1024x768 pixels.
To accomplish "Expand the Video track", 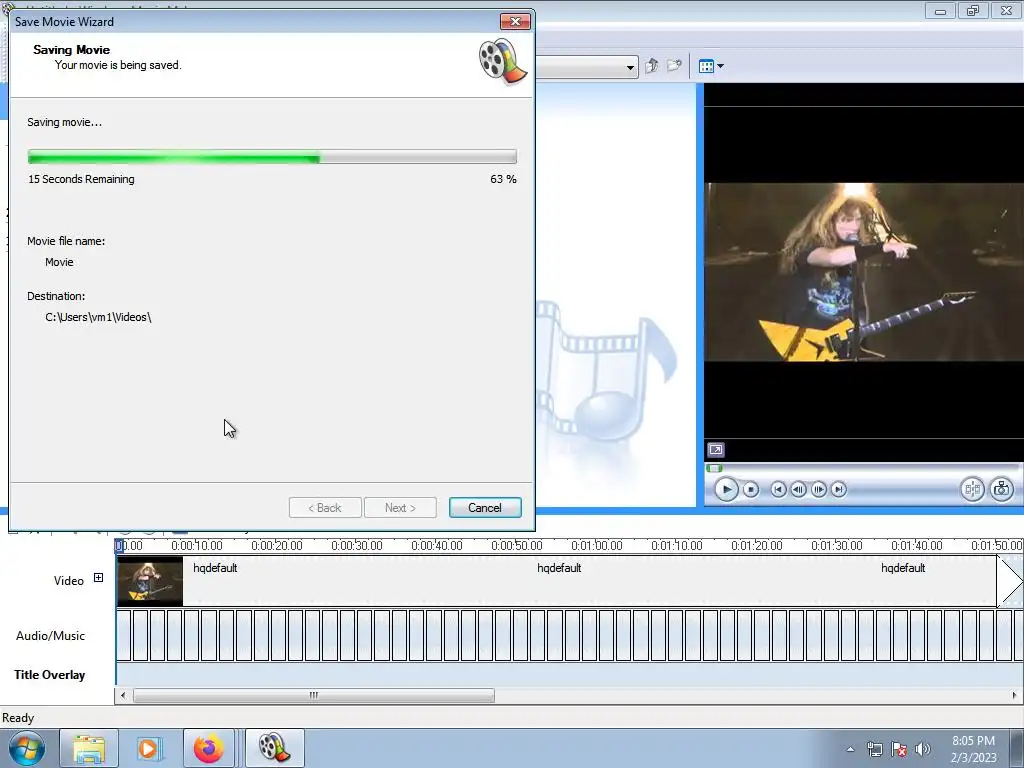I will (98, 577).
